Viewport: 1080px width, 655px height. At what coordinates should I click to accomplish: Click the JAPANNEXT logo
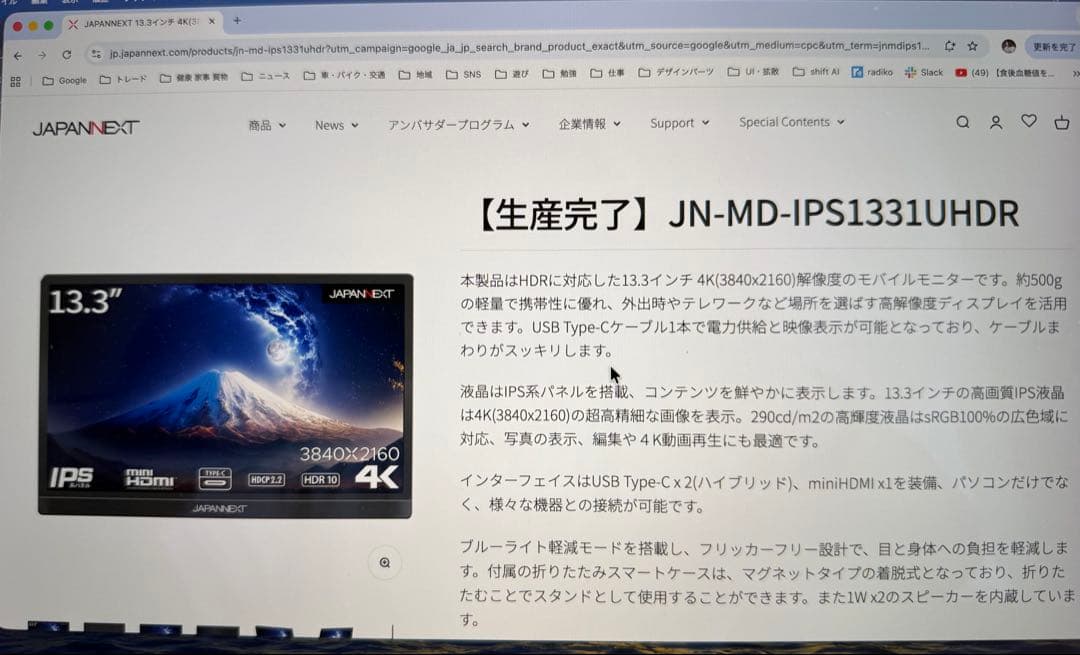tap(85, 126)
